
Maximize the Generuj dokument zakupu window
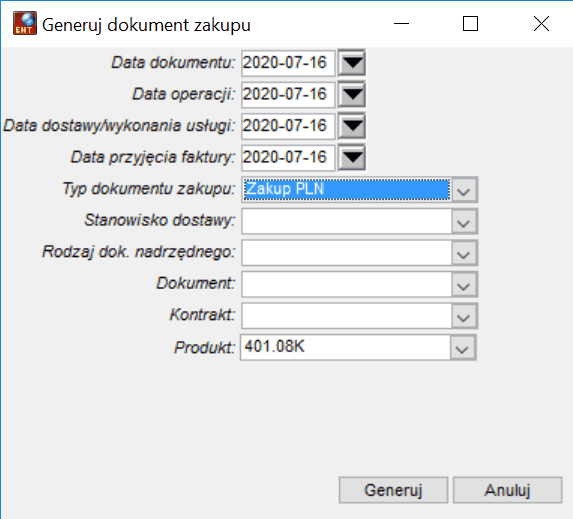pos(470,24)
